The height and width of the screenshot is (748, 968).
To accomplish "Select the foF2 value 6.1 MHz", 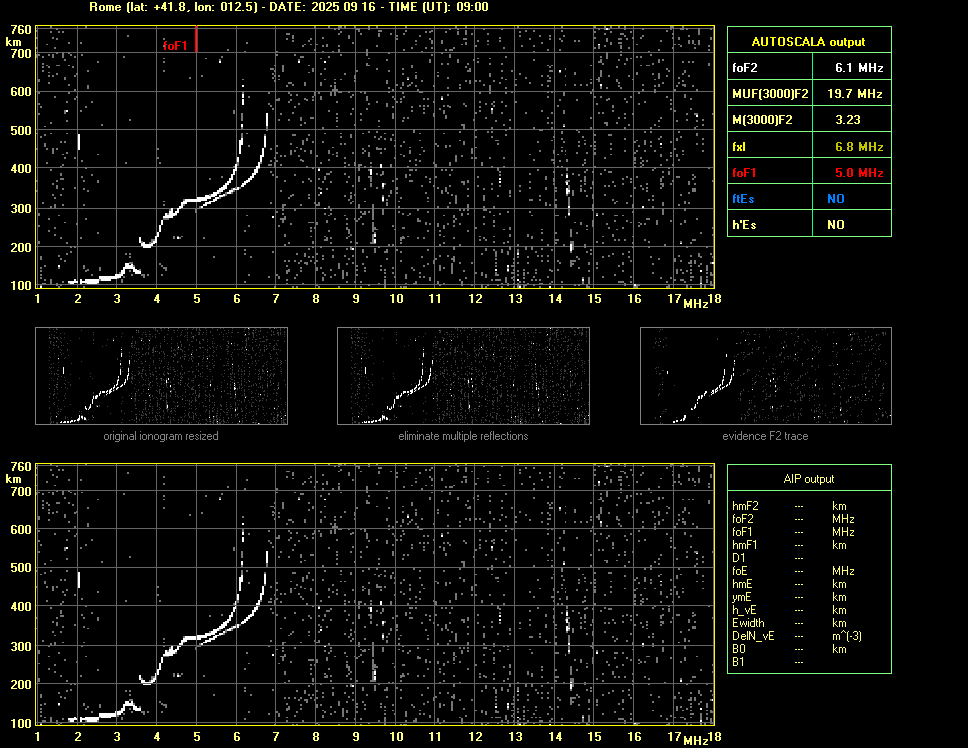I will [x=859, y=68].
